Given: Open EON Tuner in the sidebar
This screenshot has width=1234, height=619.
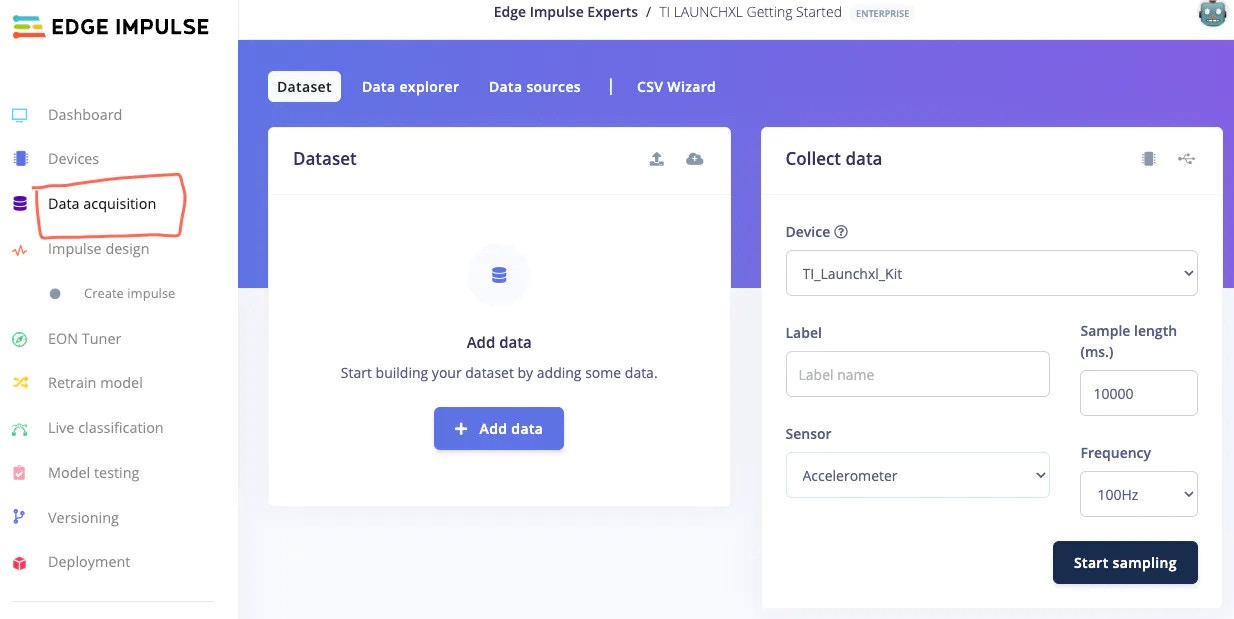Looking at the screenshot, I should 84,339.
